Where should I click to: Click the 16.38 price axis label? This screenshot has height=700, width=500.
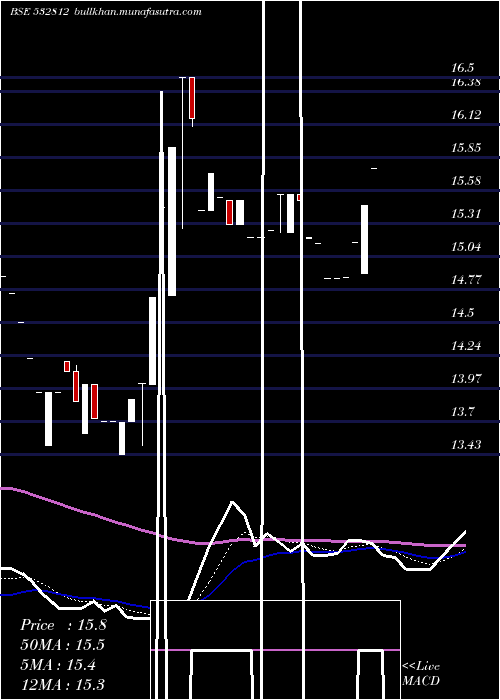pyautogui.click(x=466, y=82)
